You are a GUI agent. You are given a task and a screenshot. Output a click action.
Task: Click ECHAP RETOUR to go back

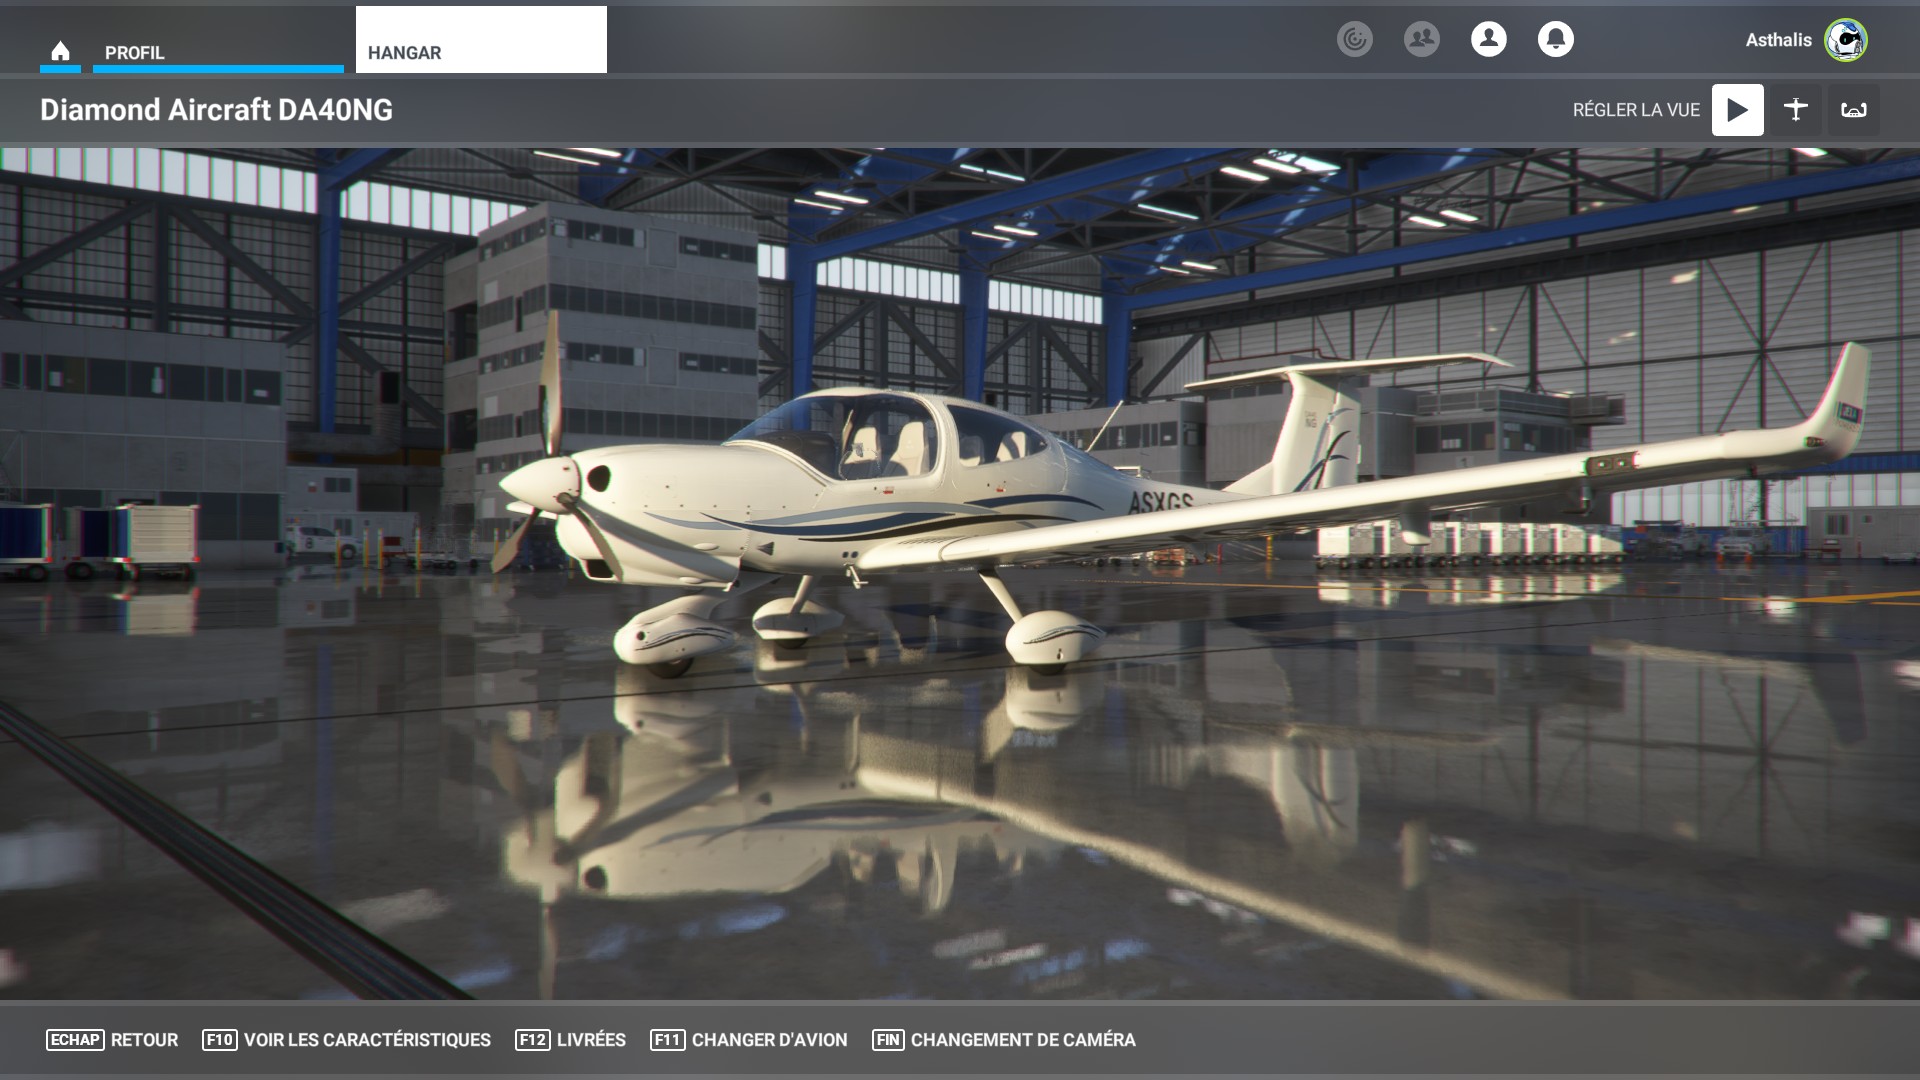coord(112,1040)
